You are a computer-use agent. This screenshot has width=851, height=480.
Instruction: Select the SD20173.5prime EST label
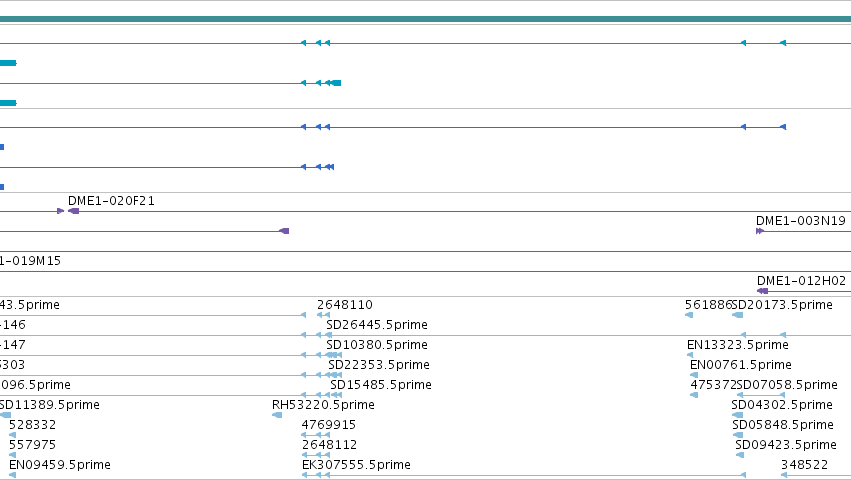click(782, 305)
